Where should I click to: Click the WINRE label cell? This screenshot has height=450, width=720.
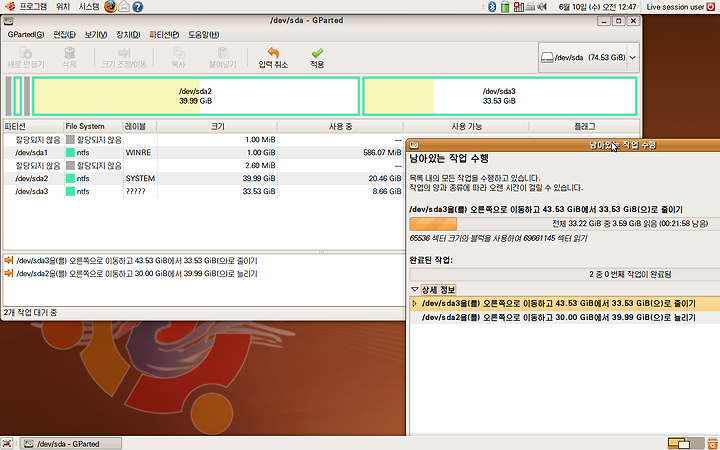coord(138,152)
